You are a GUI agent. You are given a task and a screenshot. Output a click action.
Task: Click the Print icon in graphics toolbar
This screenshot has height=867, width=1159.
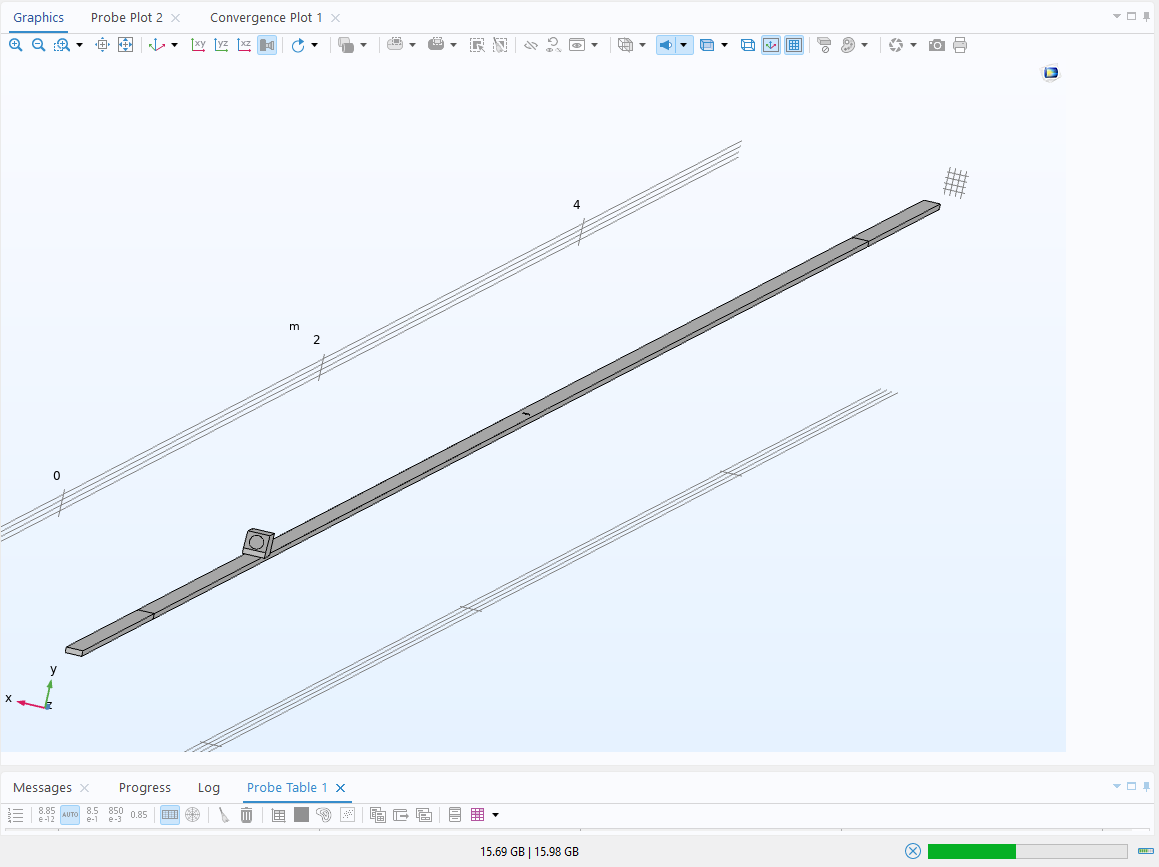(960, 45)
